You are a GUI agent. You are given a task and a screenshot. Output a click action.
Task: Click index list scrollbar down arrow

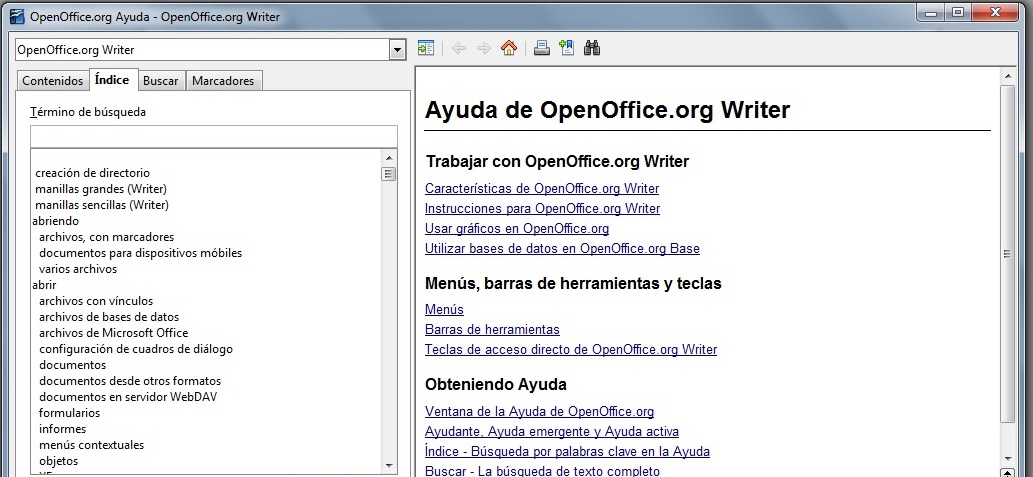[388, 465]
